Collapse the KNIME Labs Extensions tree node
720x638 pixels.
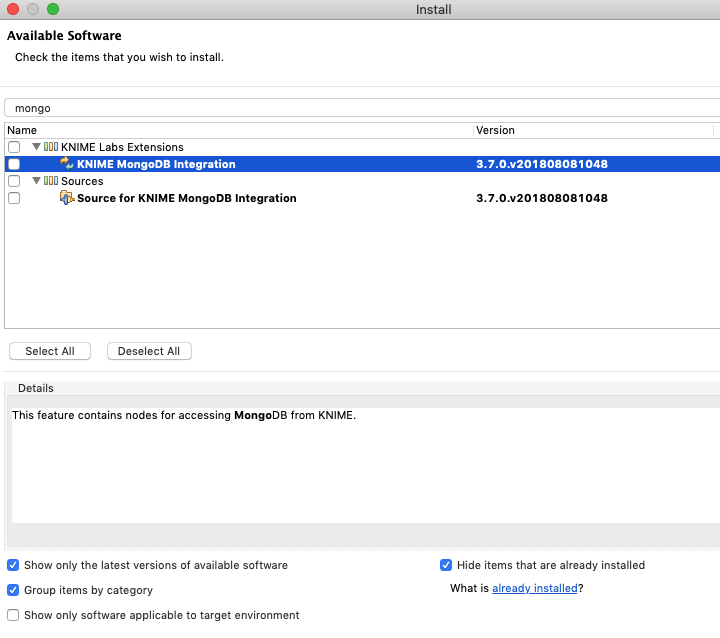coord(36,147)
